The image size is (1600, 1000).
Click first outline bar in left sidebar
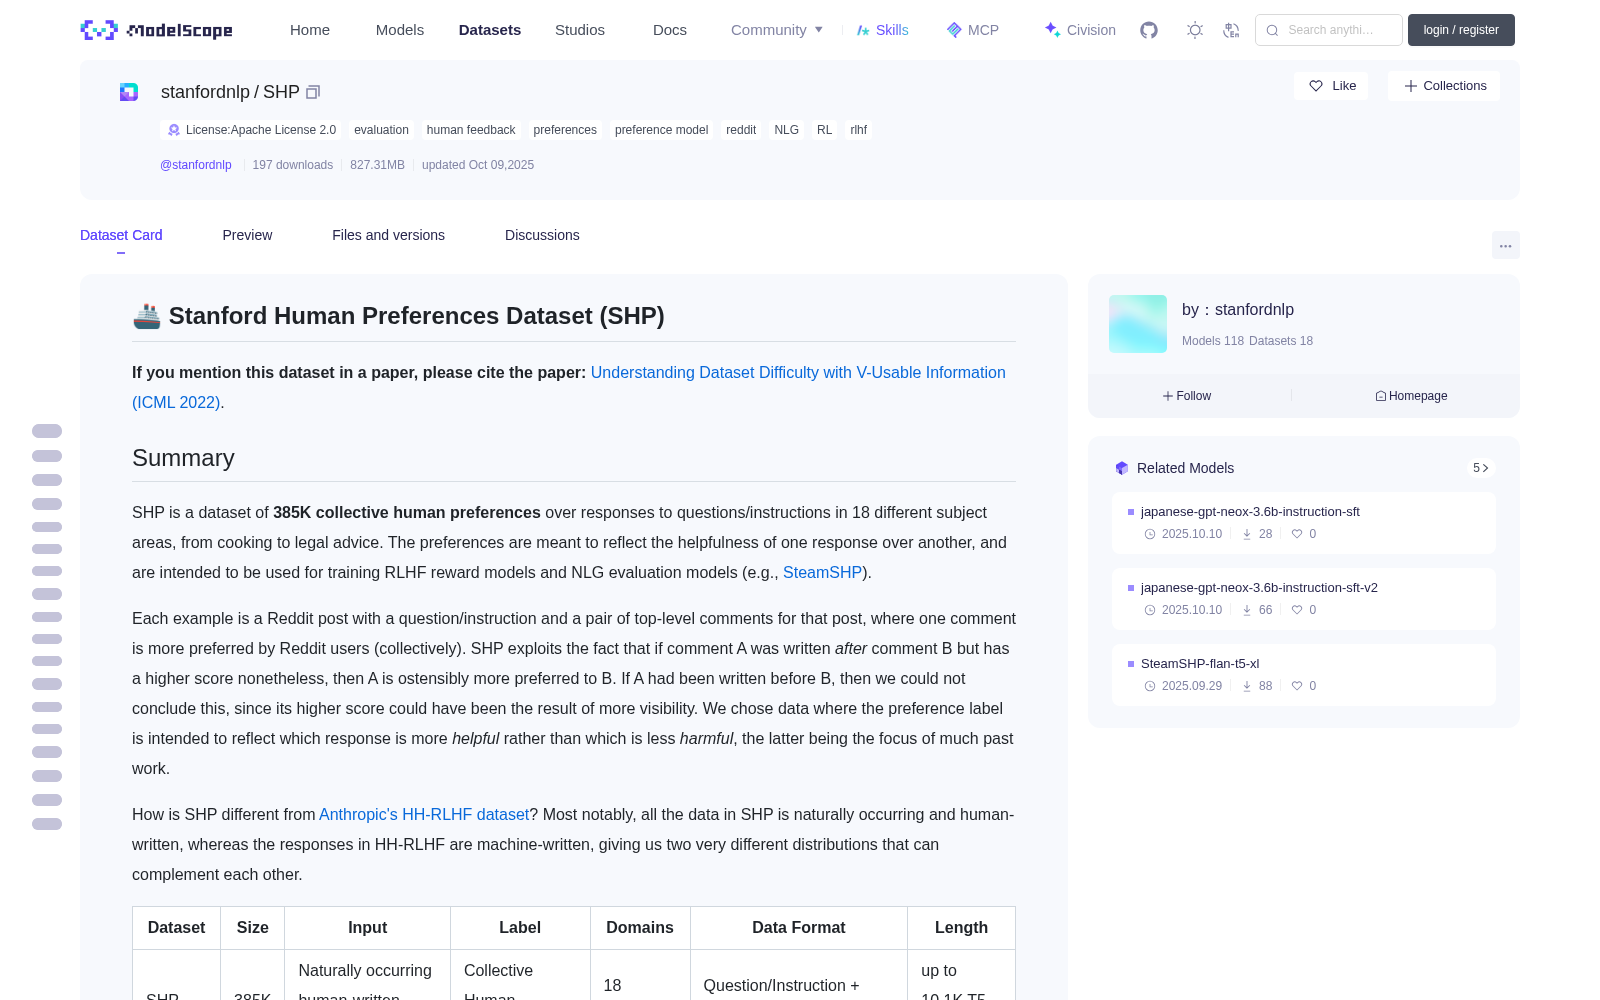(x=47, y=431)
